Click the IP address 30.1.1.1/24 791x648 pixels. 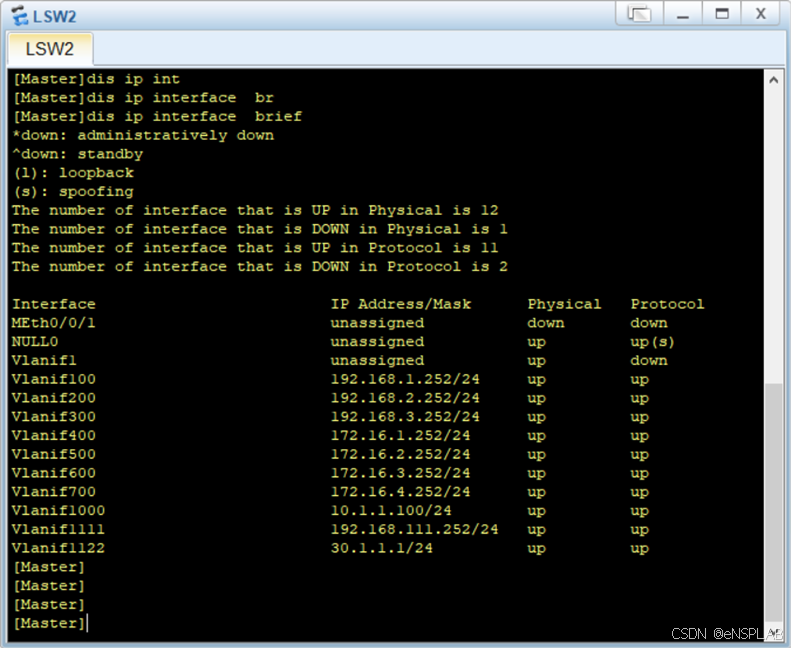coord(382,548)
